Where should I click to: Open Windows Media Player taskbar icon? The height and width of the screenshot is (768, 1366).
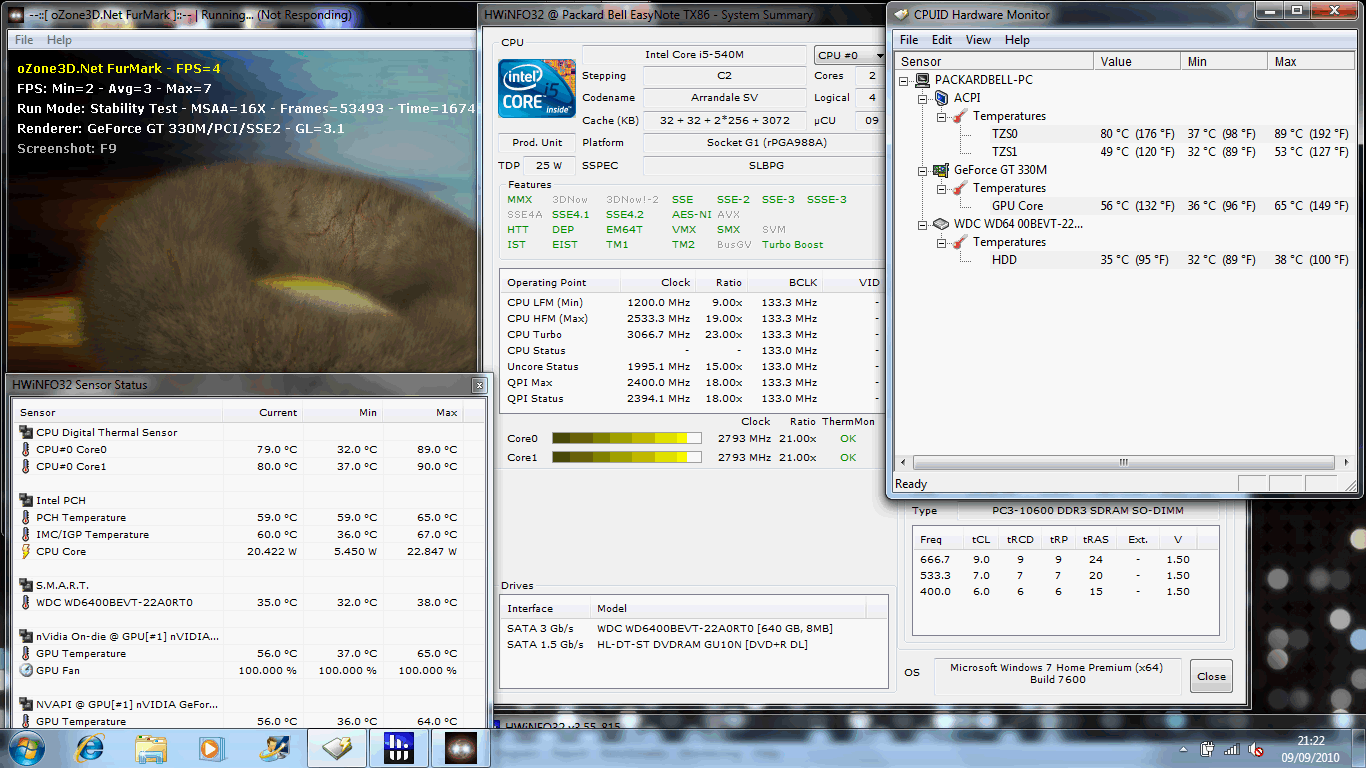(x=211, y=748)
